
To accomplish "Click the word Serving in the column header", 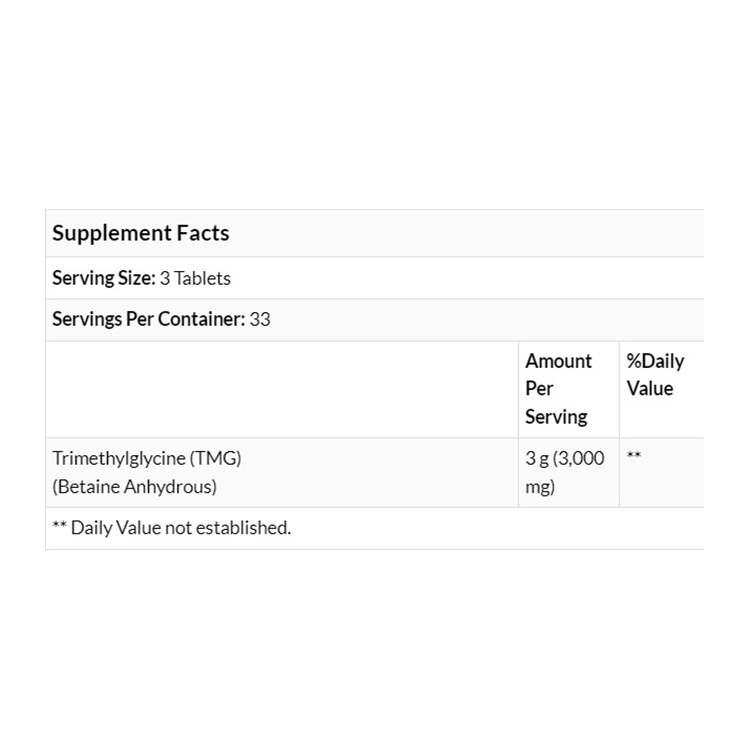I will (x=556, y=416).
